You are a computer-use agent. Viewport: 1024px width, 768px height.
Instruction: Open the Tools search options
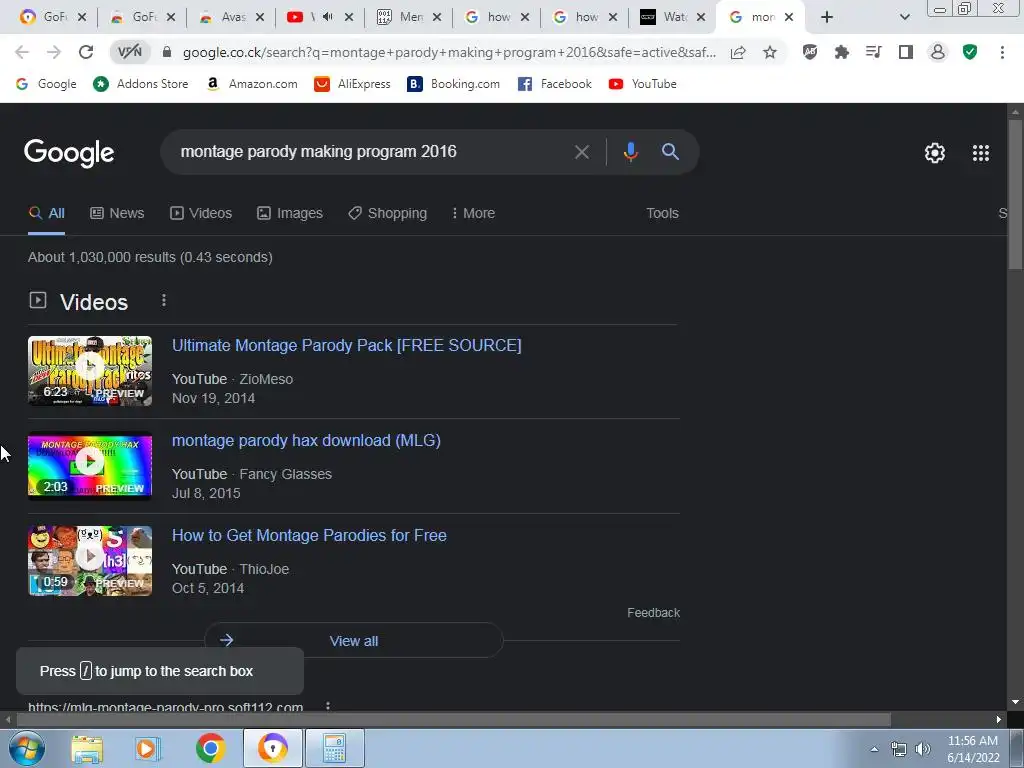pos(662,213)
